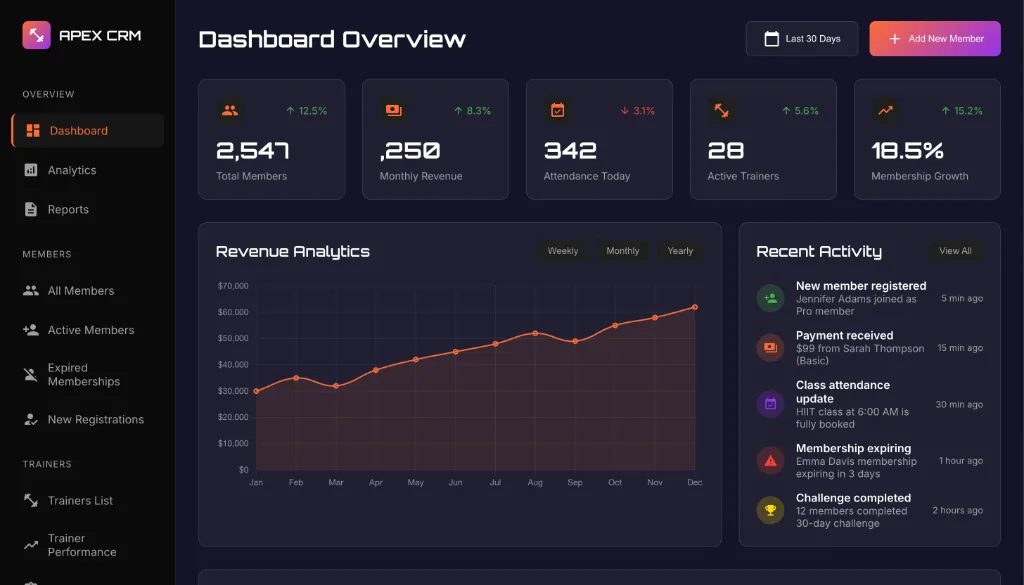Click 'Class attendance update' activity title

pyautogui.click(x=842, y=392)
